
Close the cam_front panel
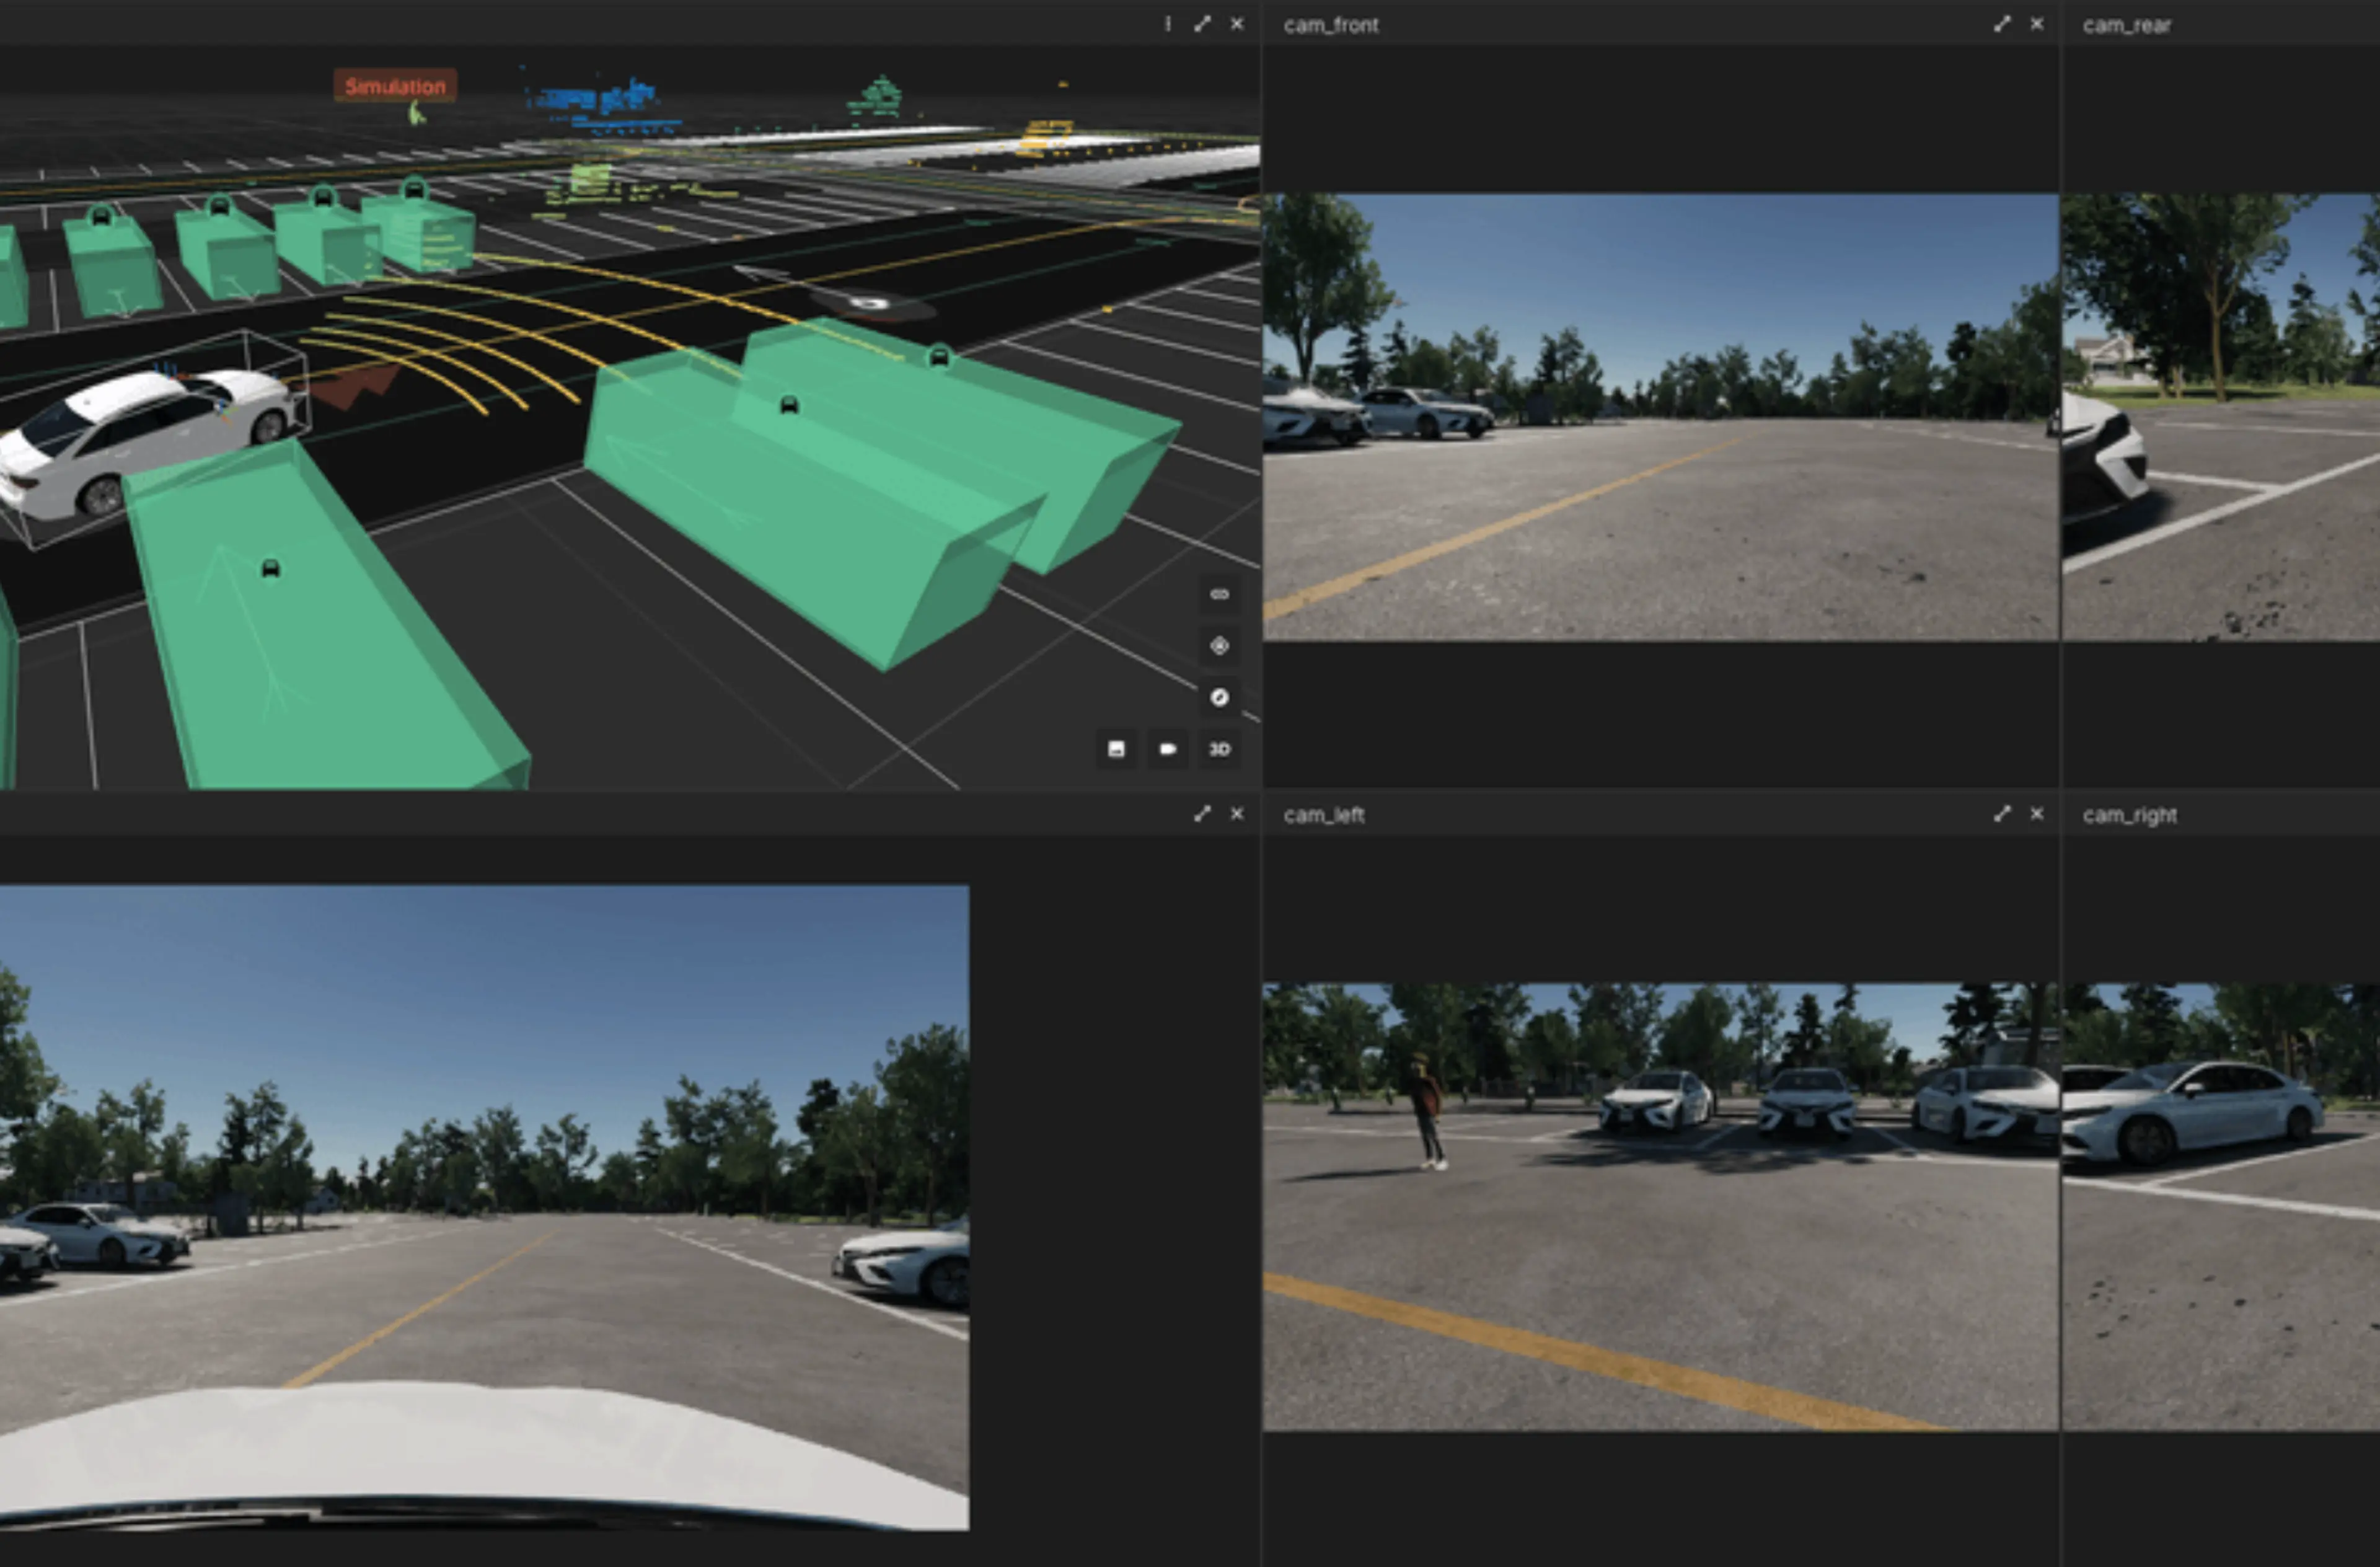[x=2037, y=24]
